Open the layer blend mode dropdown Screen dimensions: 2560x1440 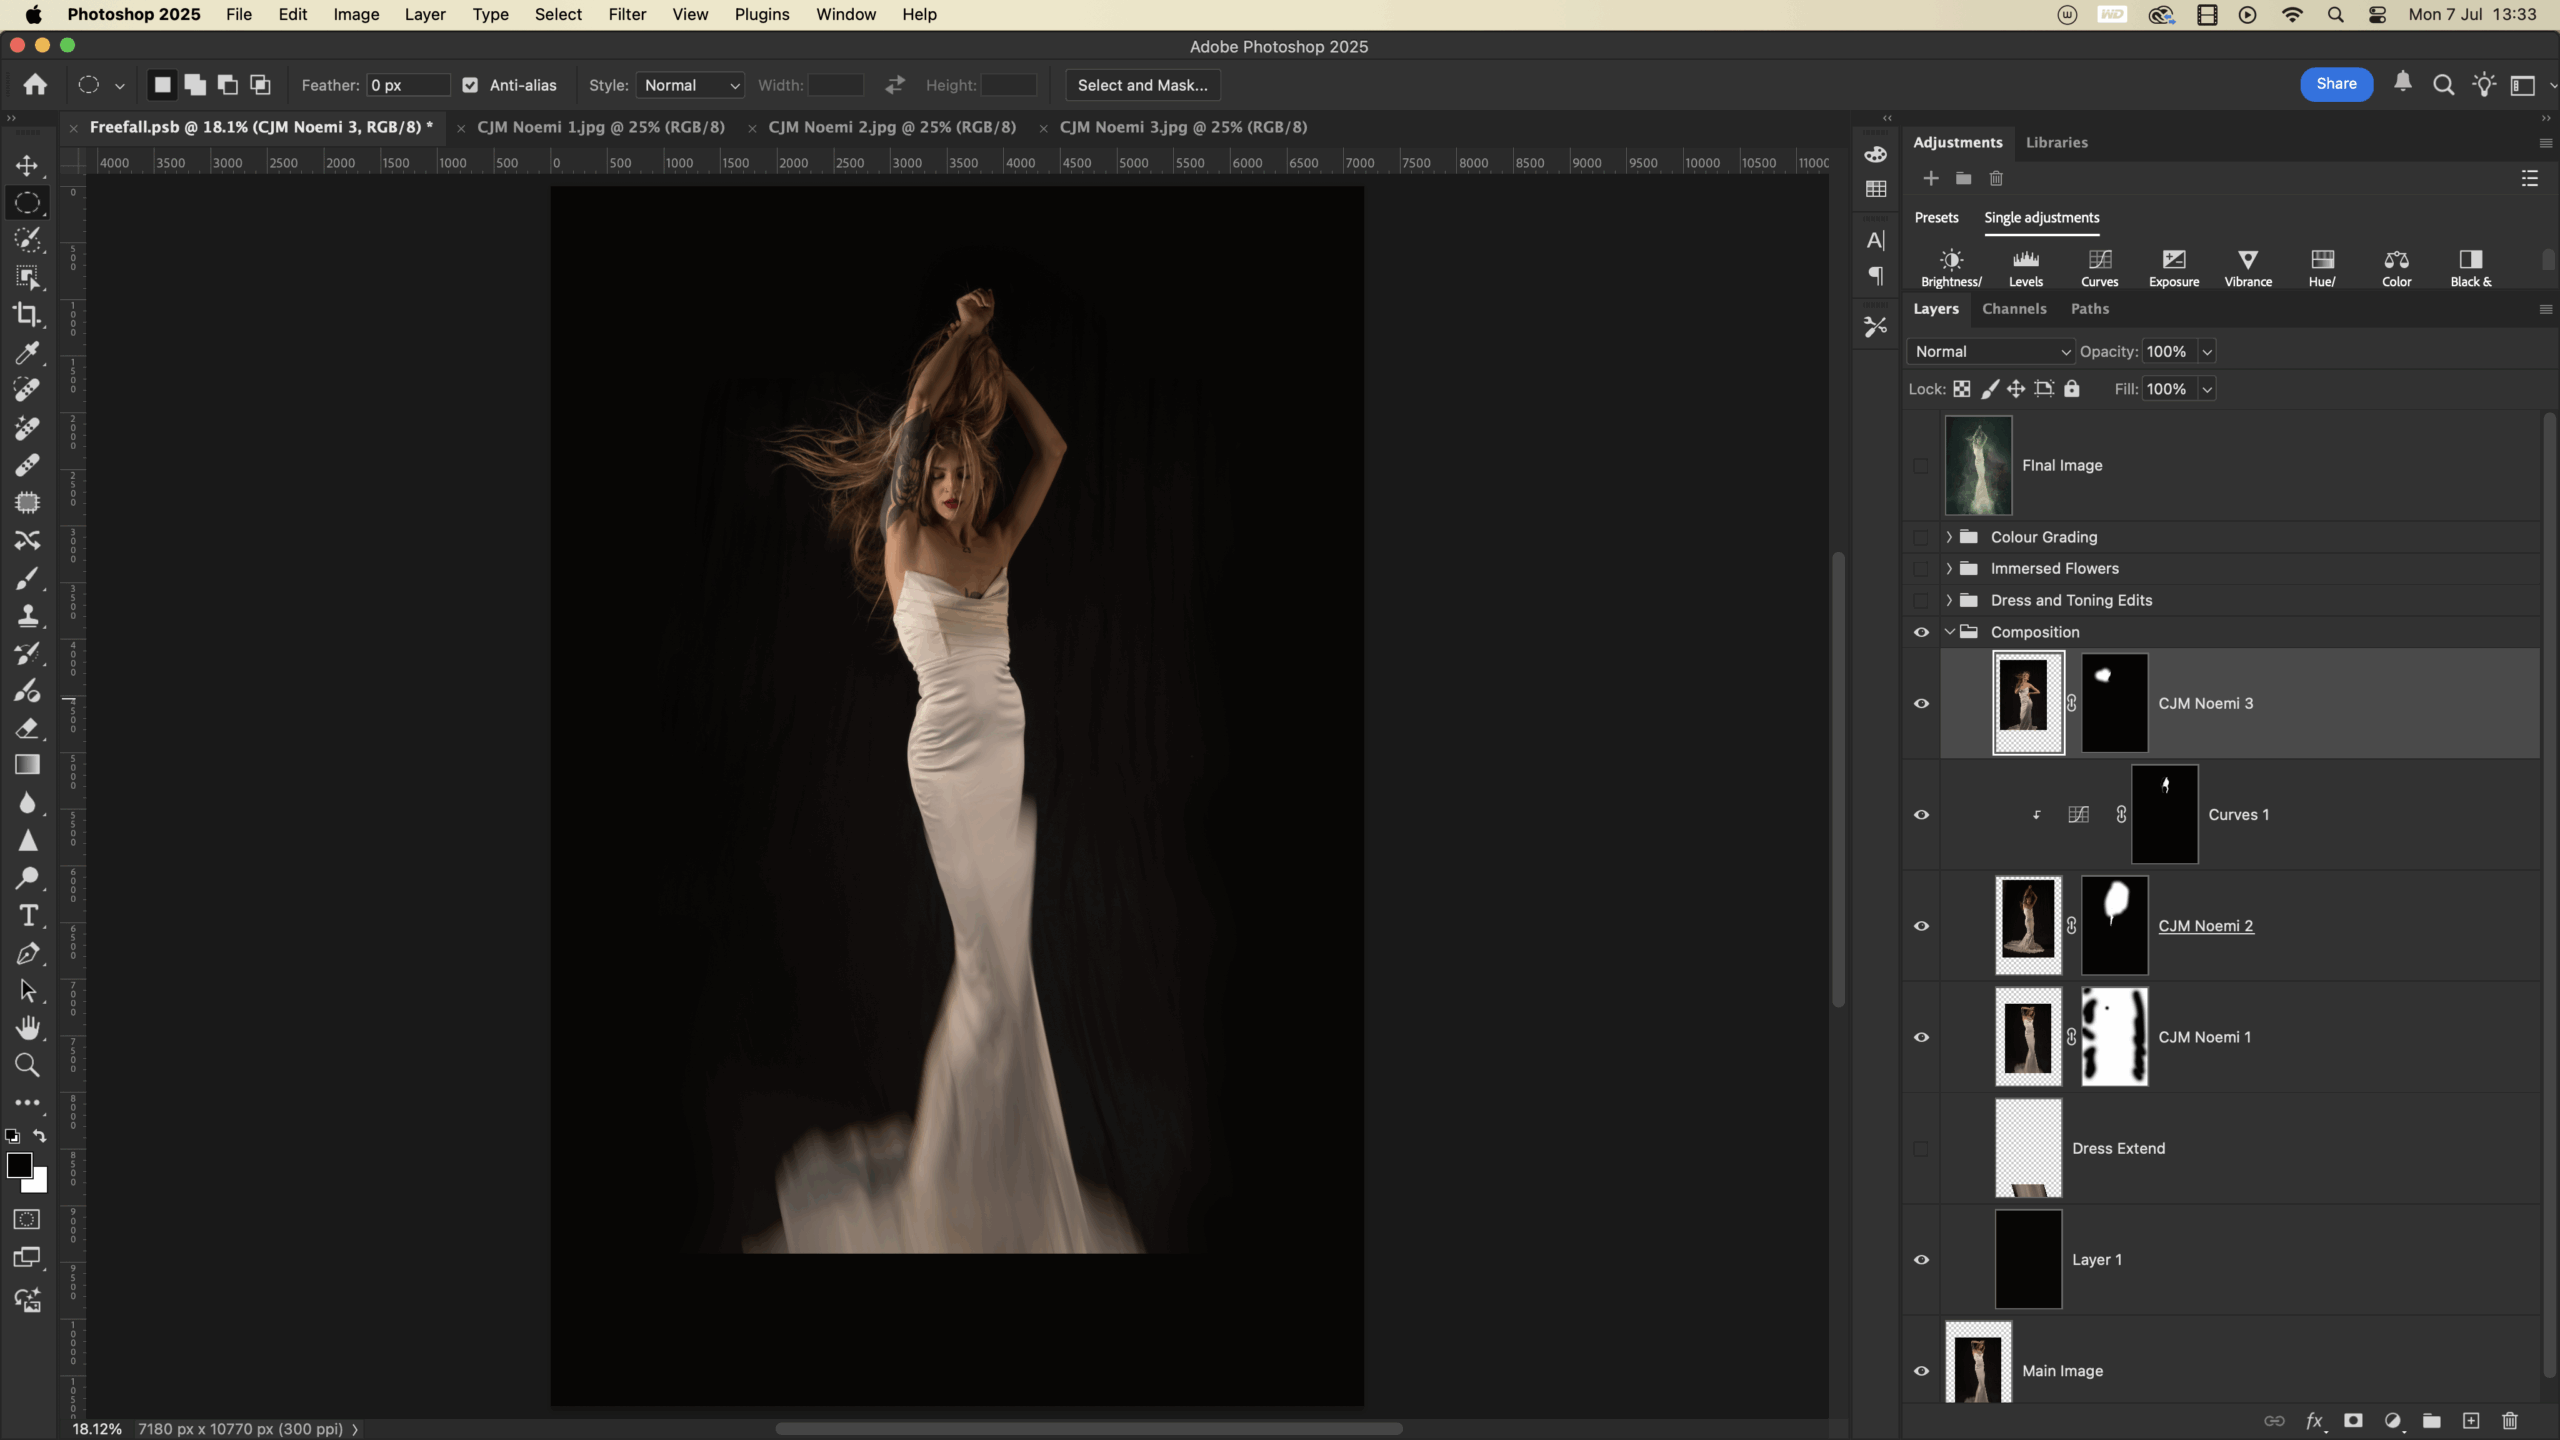pos(1991,352)
